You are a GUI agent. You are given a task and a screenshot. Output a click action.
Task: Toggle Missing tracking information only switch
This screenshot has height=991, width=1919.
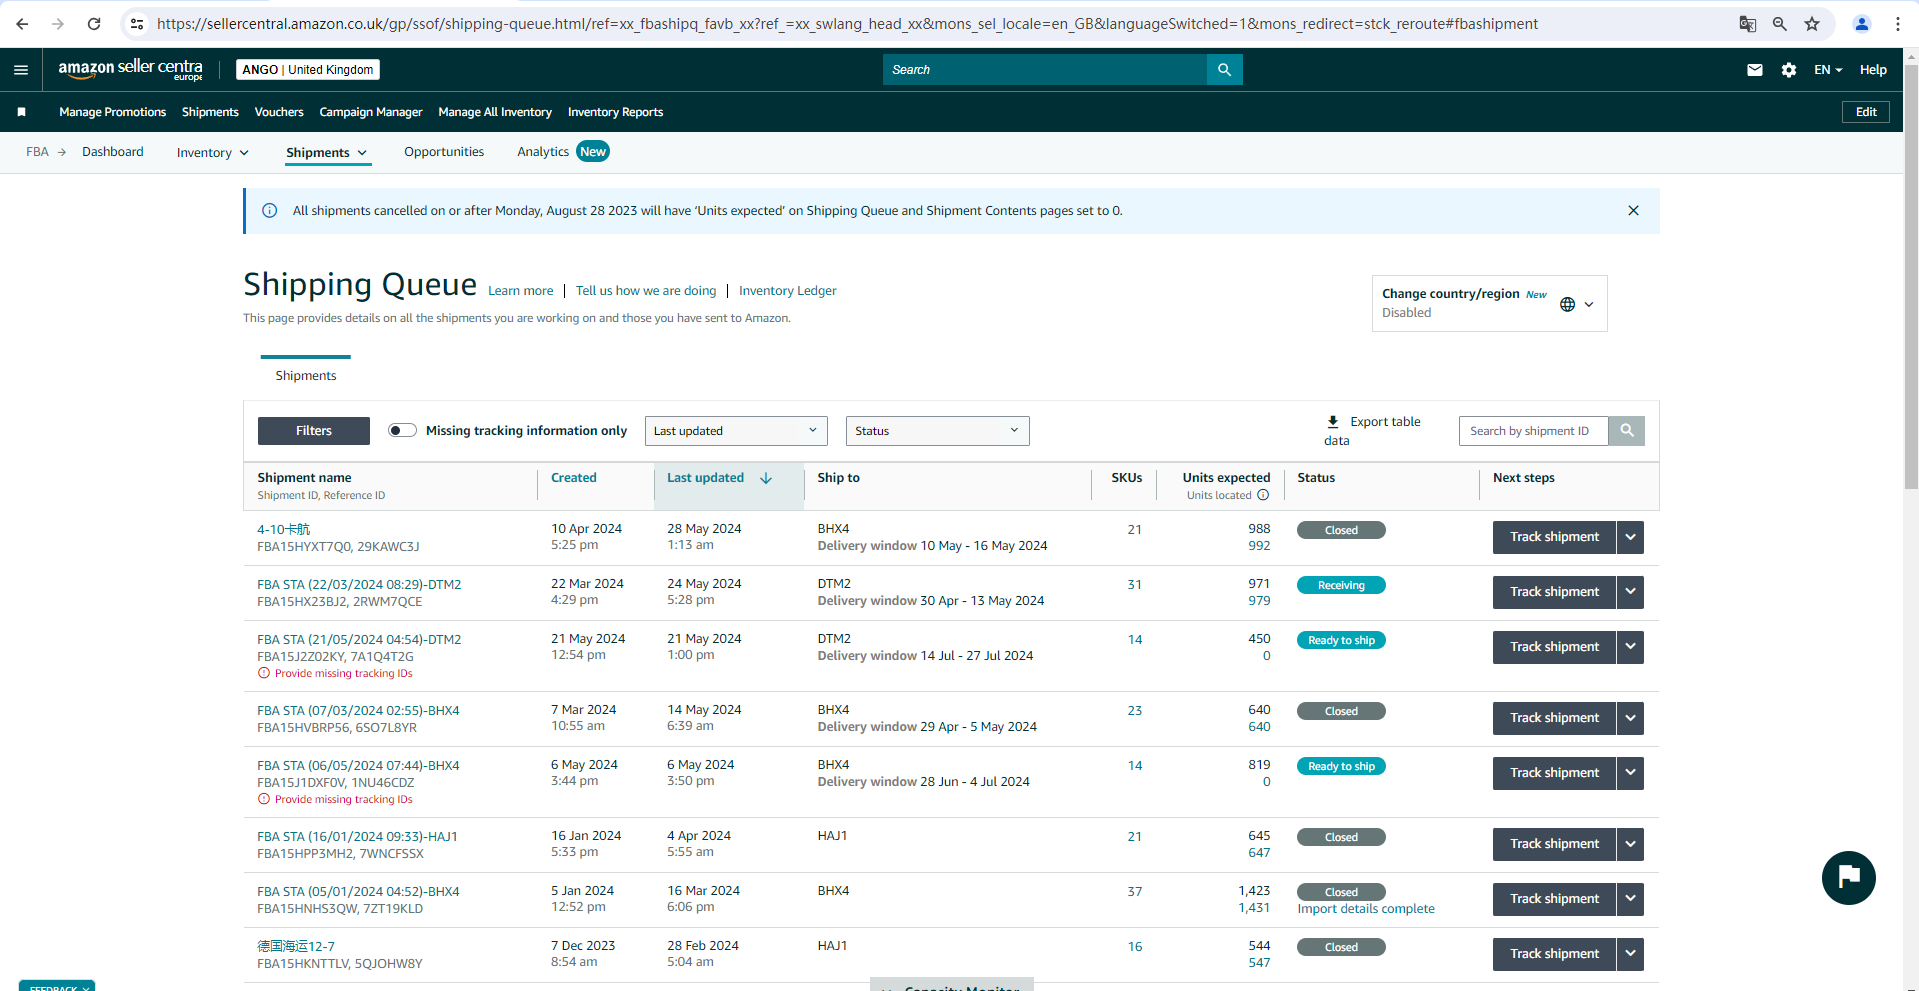[402, 431]
